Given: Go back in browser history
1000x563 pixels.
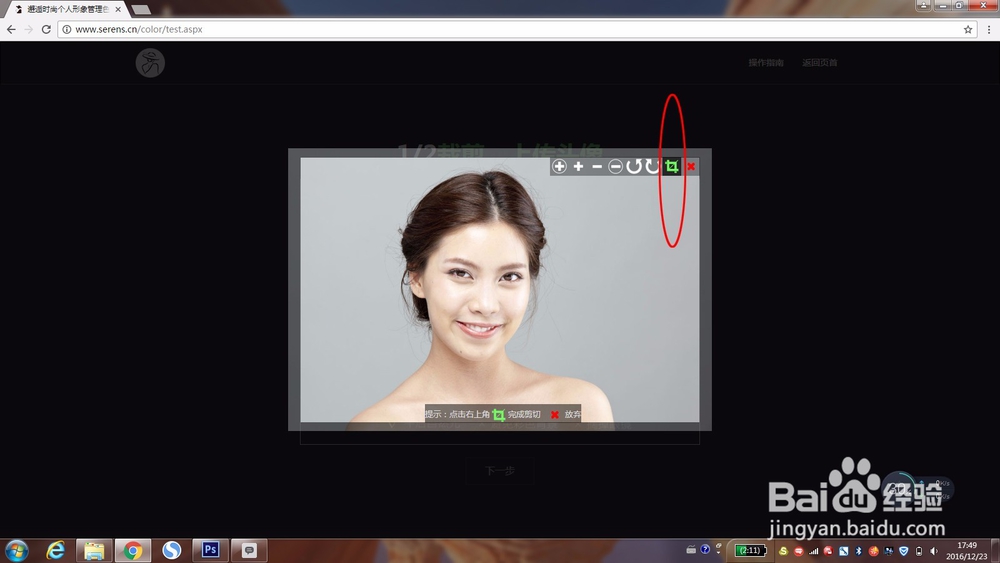Looking at the screenshot, I should pyautogui.click(x=11, y=29).
